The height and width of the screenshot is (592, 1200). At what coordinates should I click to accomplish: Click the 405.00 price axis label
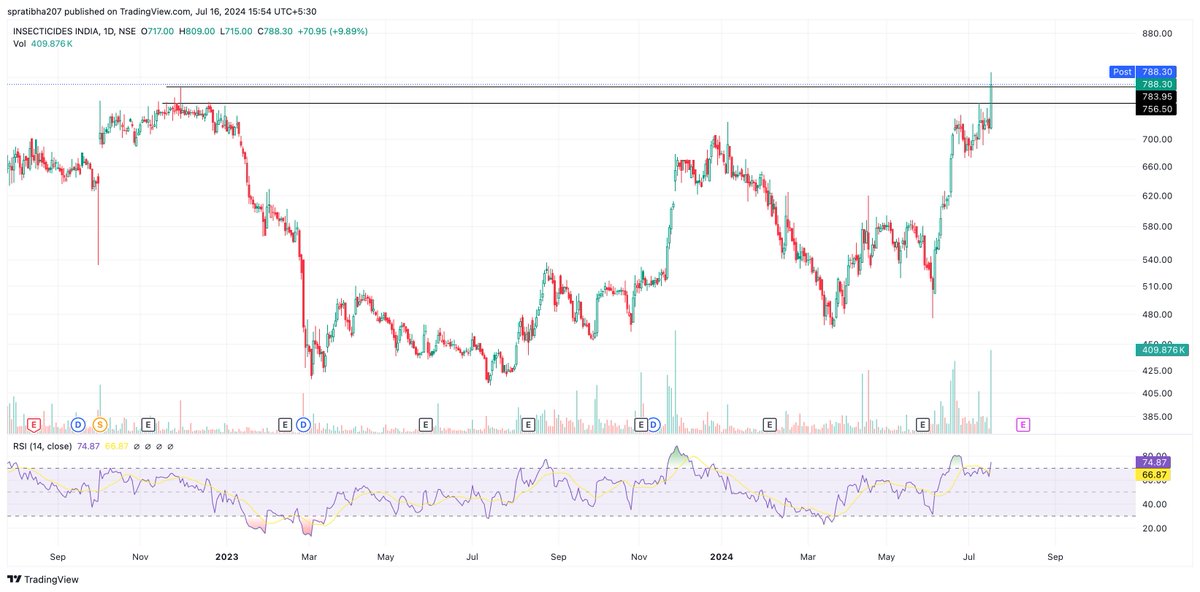(x=1158, y=394)
